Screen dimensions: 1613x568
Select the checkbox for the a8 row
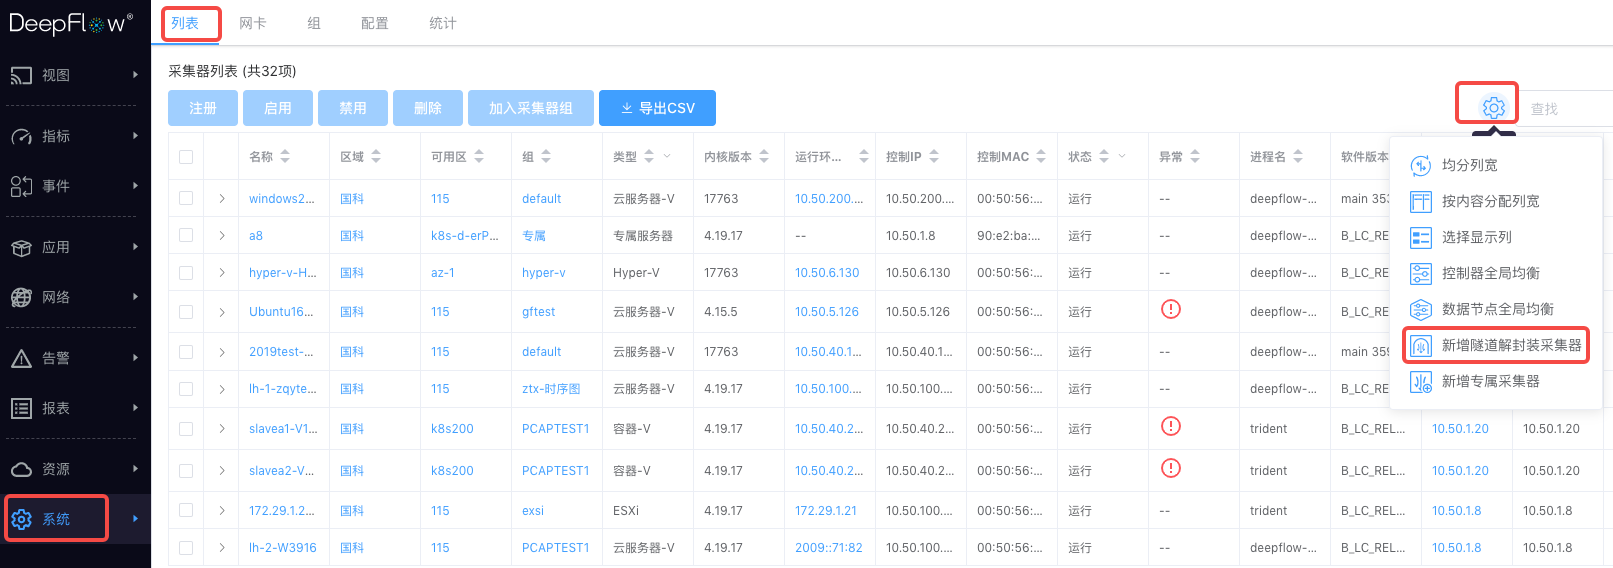(x=186, y=236)
